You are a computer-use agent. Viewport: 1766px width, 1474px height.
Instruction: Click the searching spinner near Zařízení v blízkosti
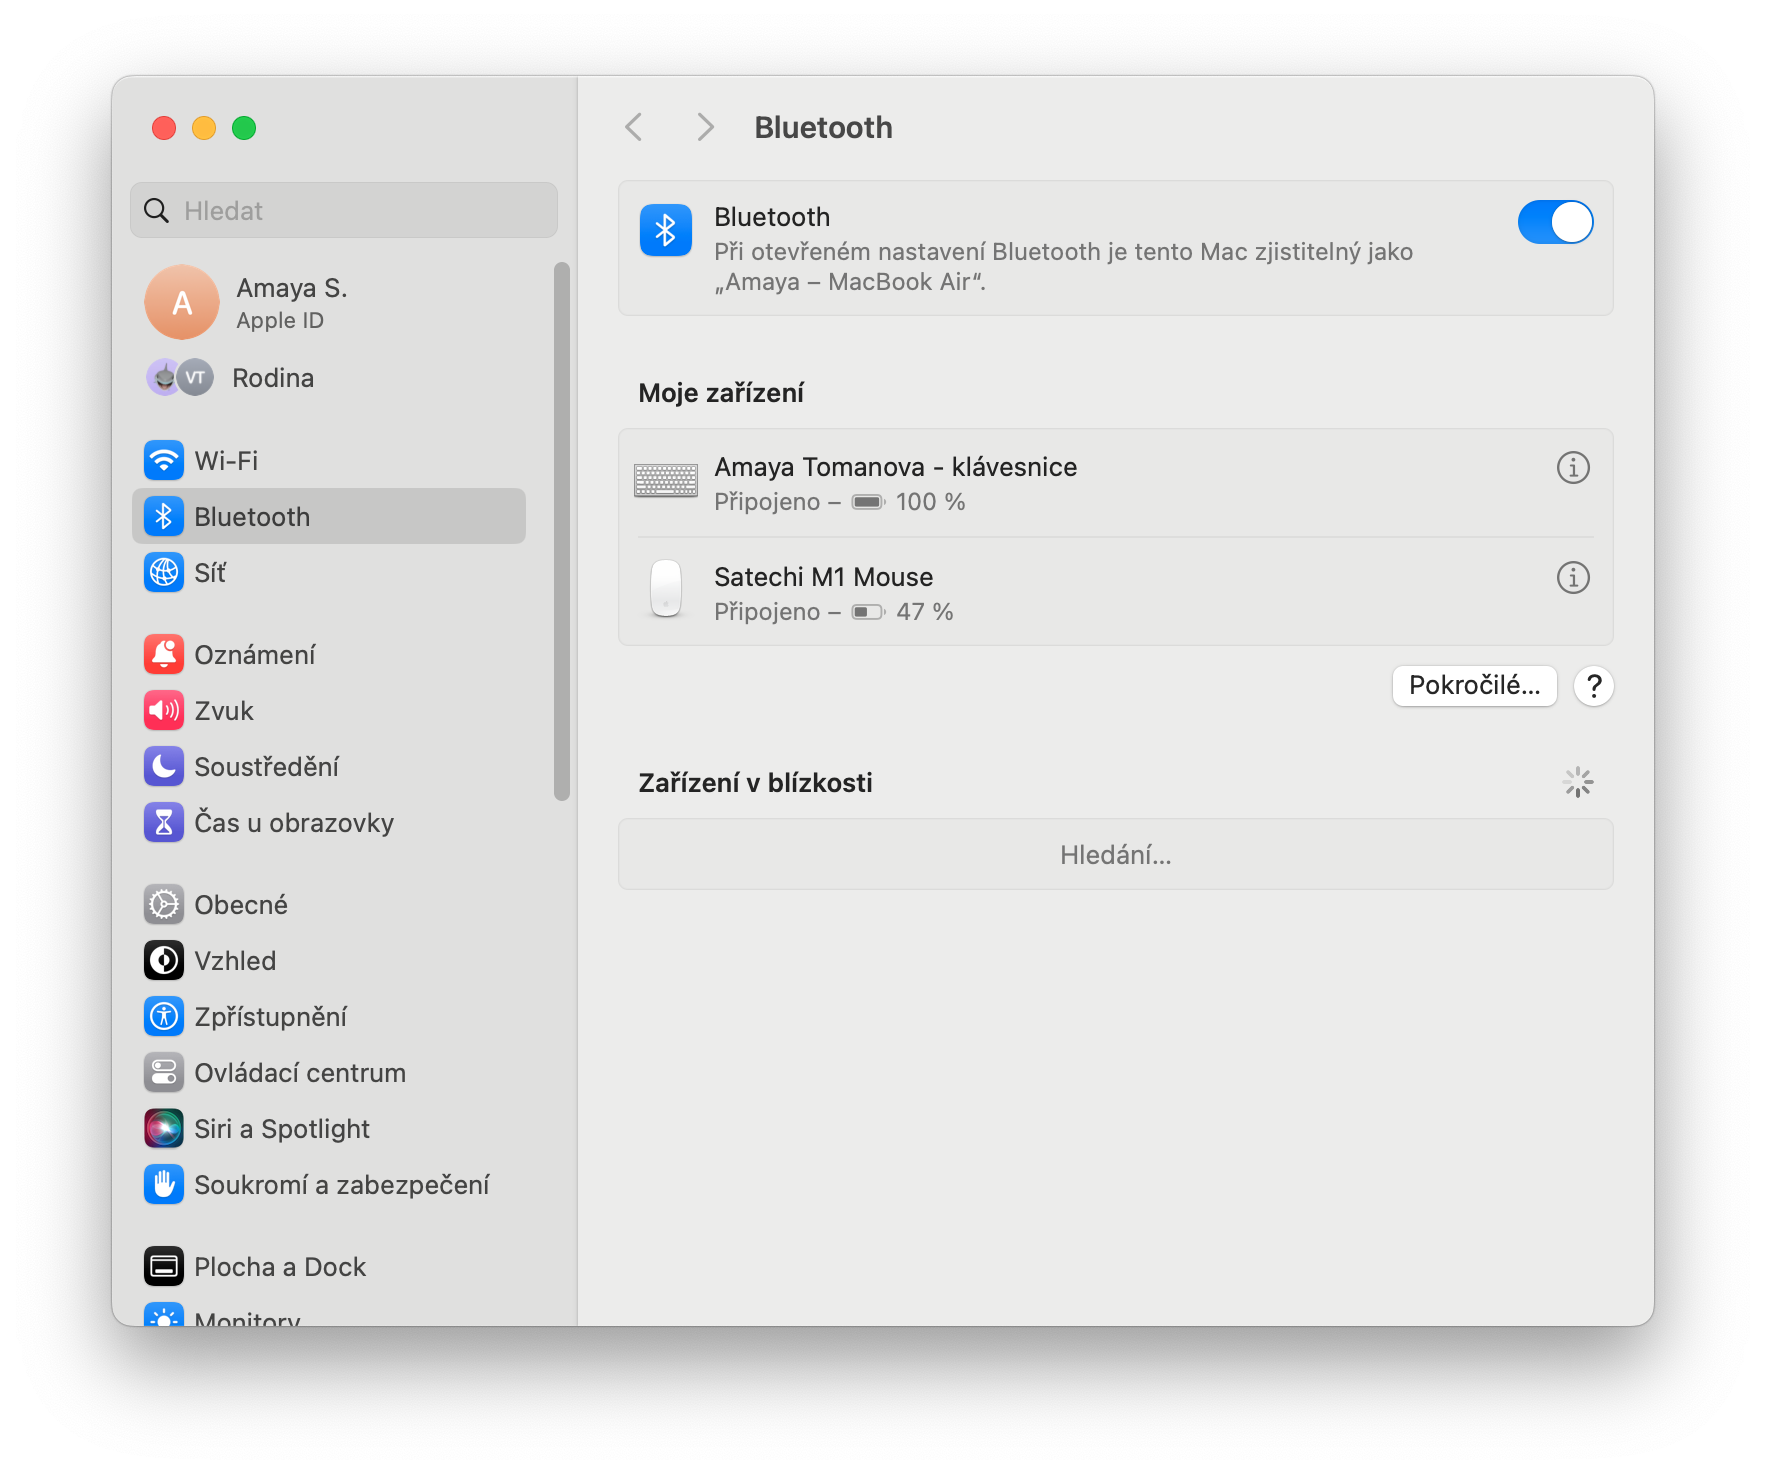1578,782
